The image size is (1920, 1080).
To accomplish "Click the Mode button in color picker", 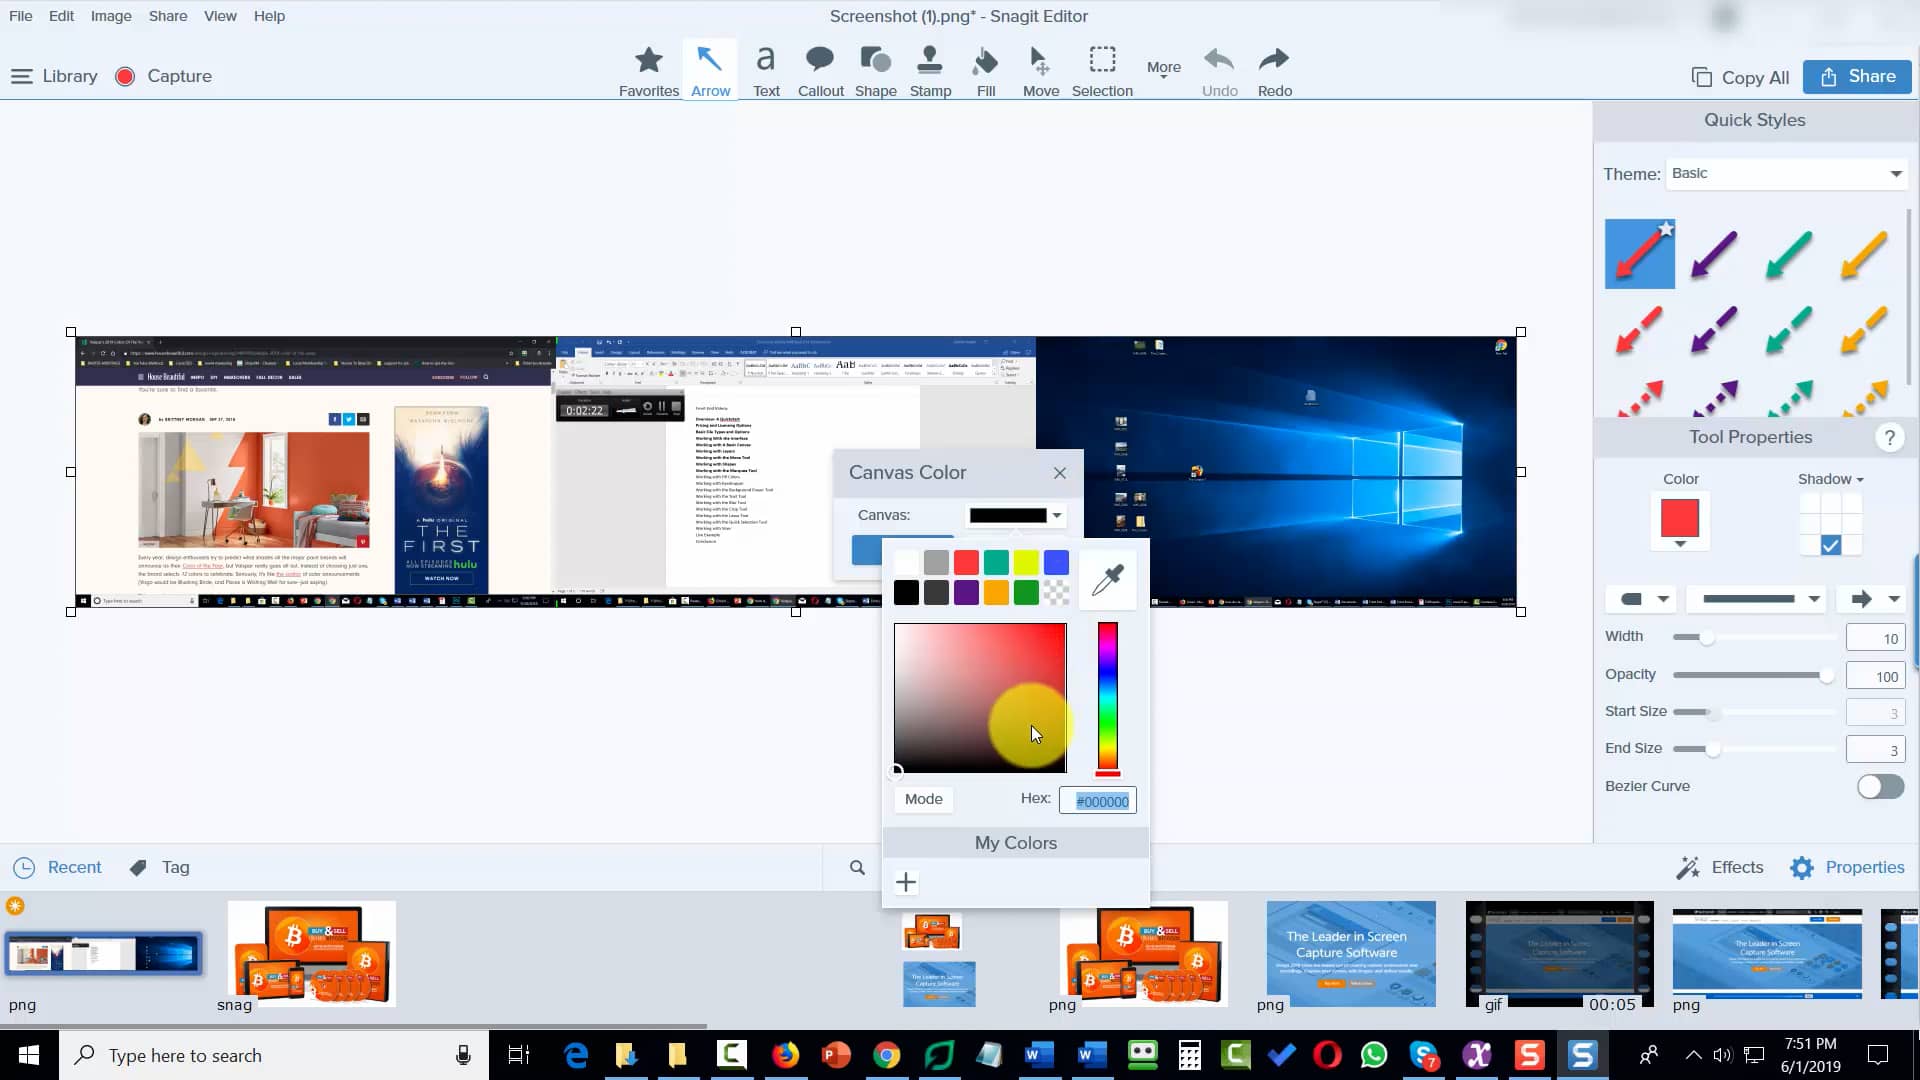I will point(923,799).
